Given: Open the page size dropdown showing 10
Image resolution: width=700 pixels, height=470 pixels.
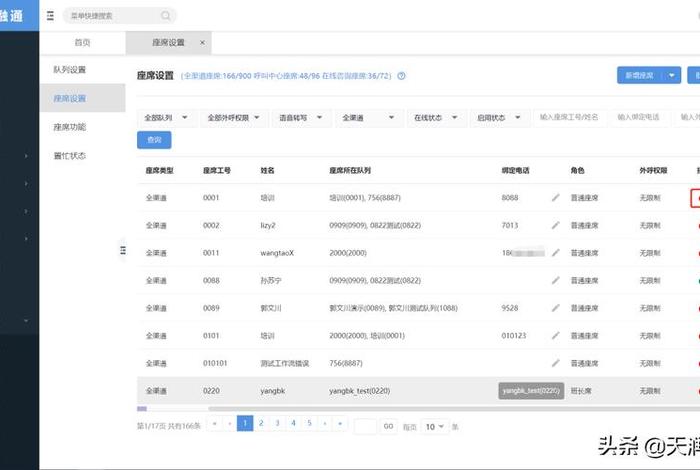Looking at the screenshot, I should 435,426.
